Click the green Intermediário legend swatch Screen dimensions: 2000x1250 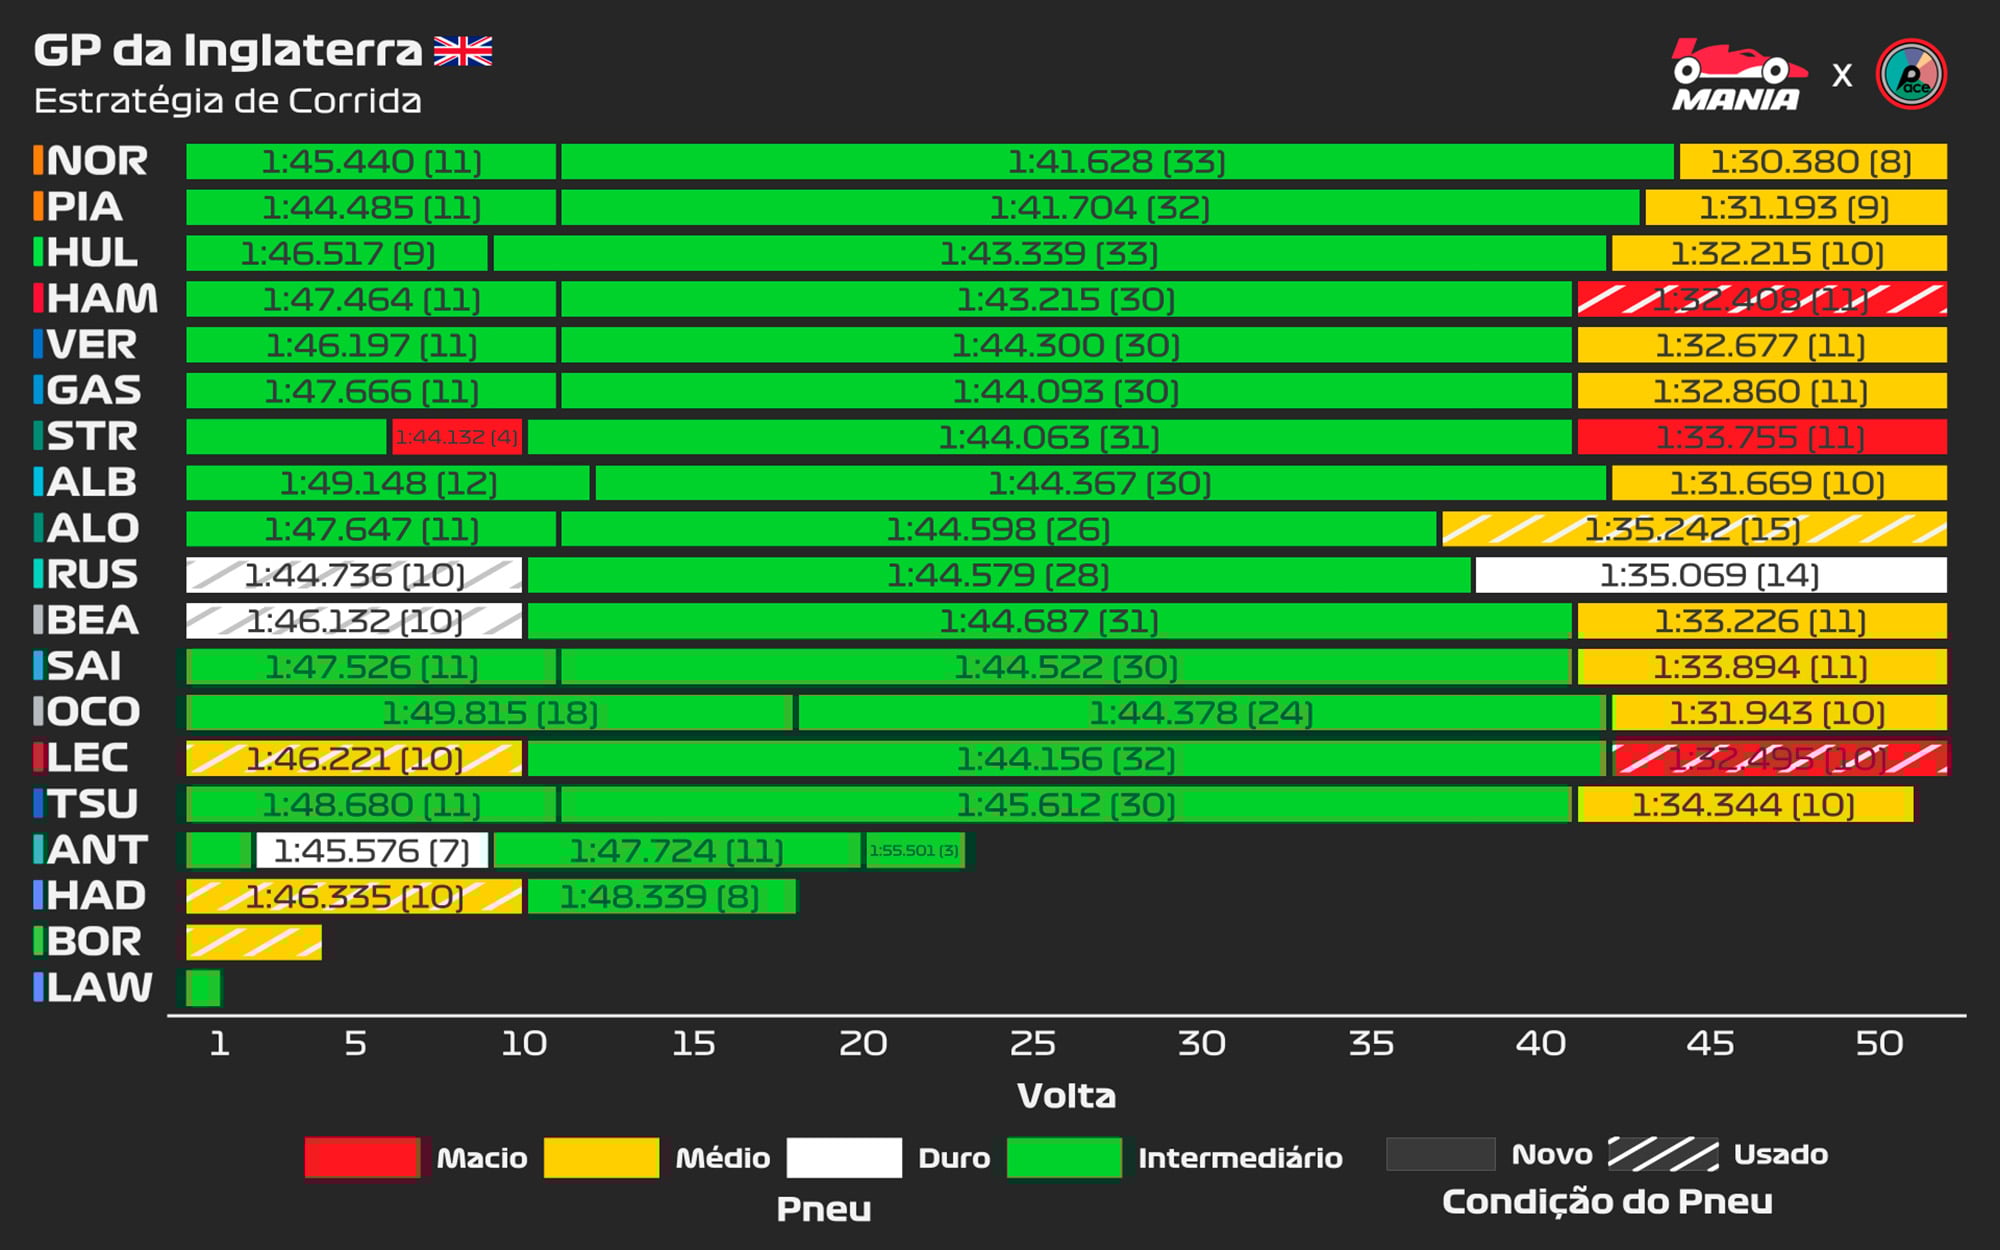(1064, 1157)
